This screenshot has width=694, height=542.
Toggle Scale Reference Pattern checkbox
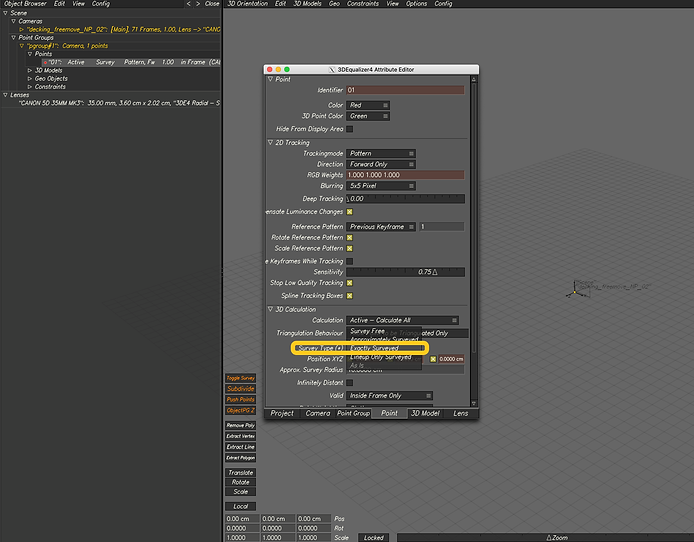[x=350, y=248]
